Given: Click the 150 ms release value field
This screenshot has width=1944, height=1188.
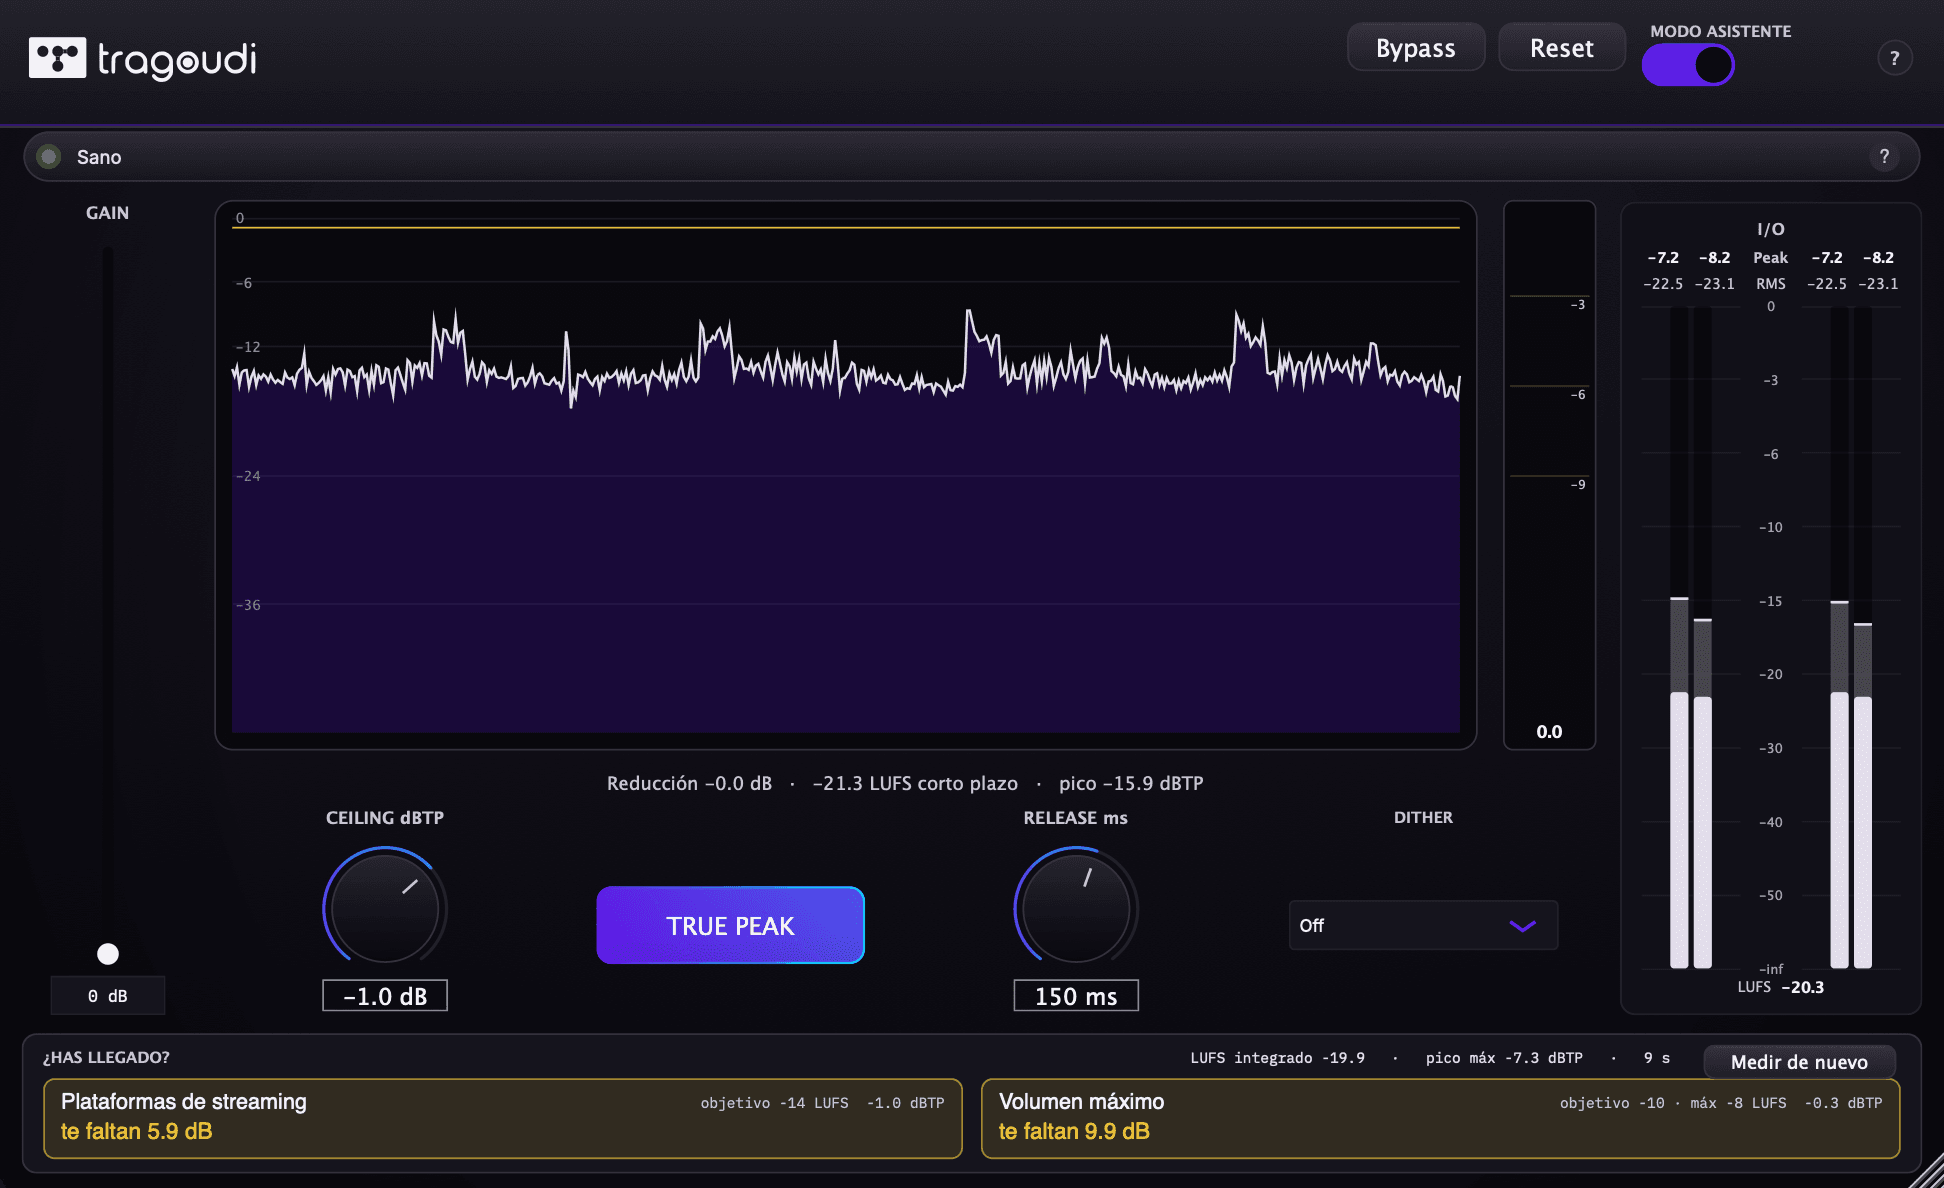Looking at the screenshot, I should 1076,996.
